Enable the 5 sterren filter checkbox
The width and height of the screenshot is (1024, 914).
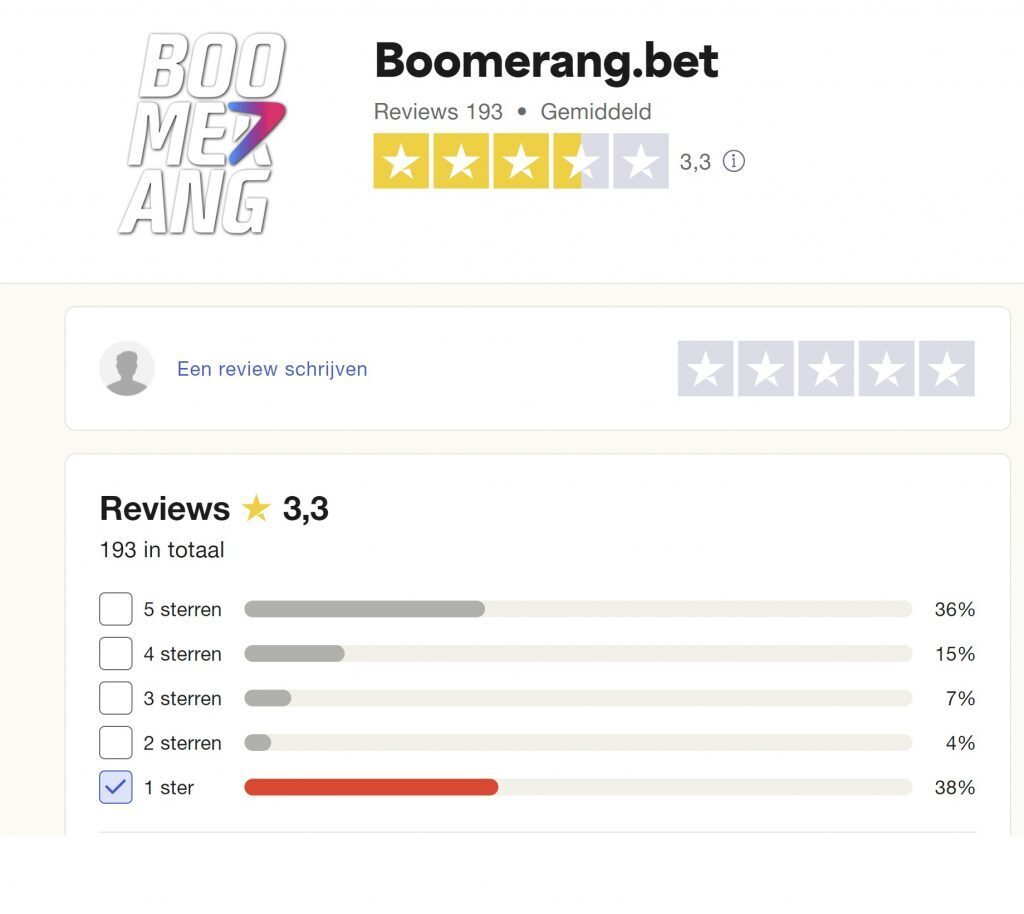click(116, 608)
